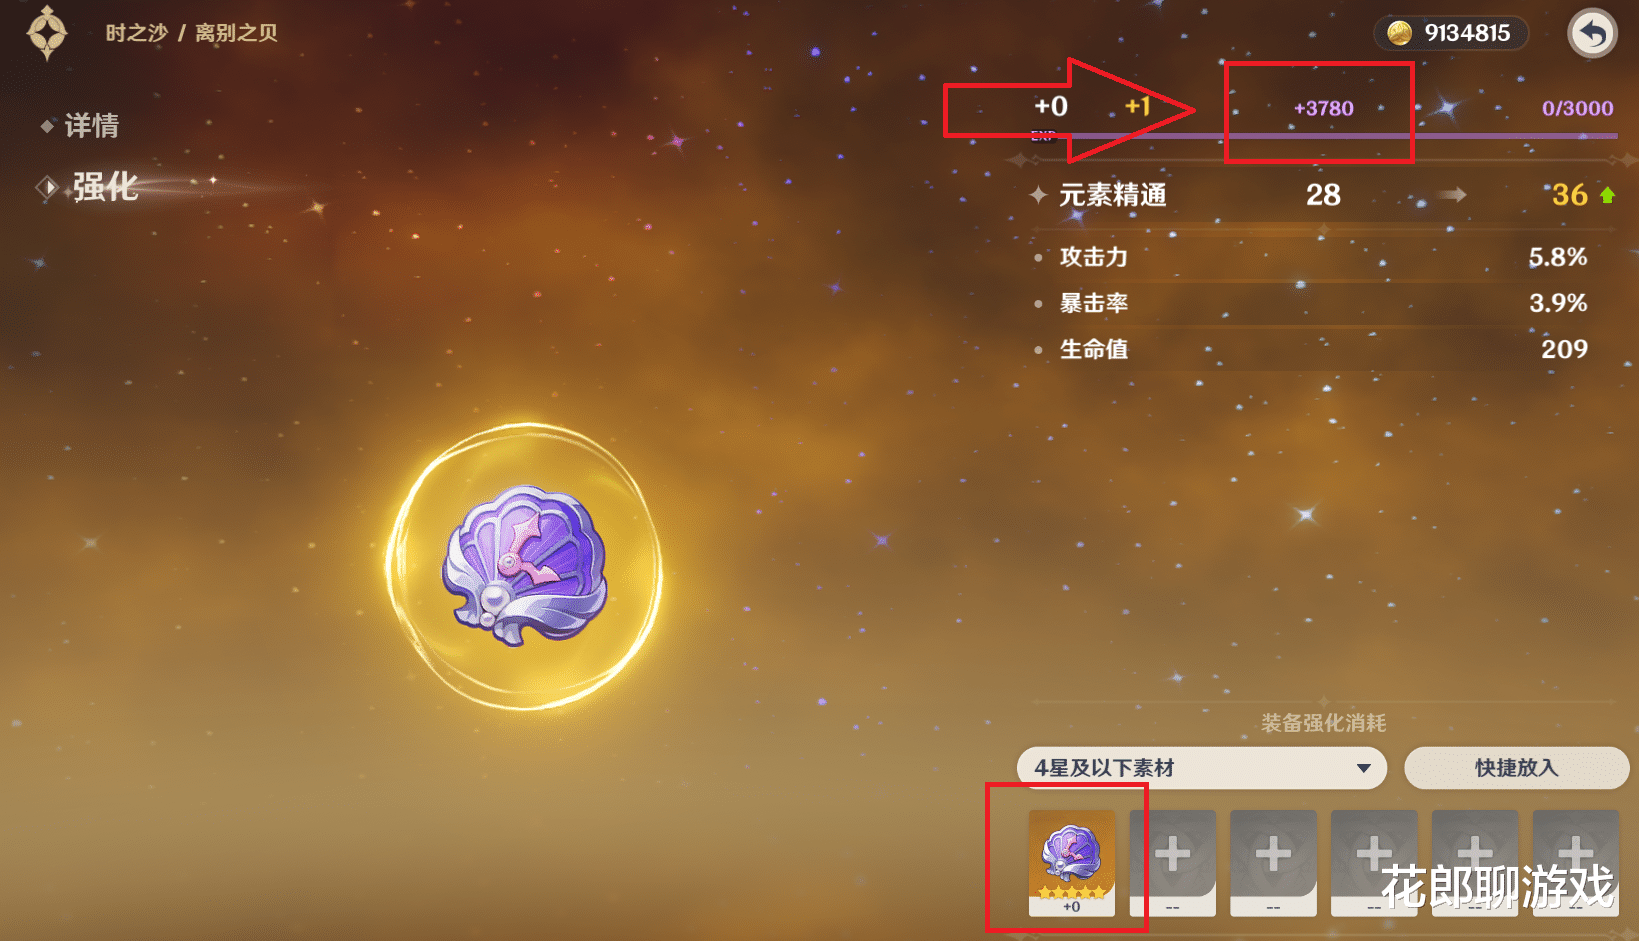This screenshot has height=941, width=1639.
Task: Click the 攻击力 5.8% substat row
Action: pos(1323,257)
